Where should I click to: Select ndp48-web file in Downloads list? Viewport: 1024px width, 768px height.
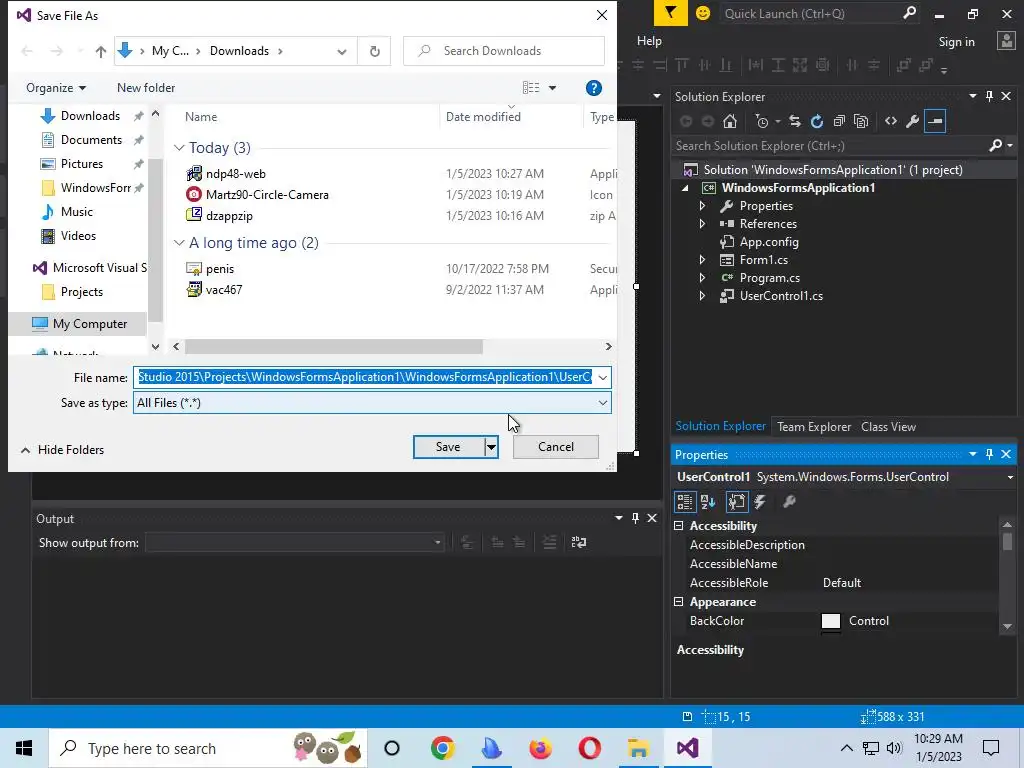coord(236,174)
